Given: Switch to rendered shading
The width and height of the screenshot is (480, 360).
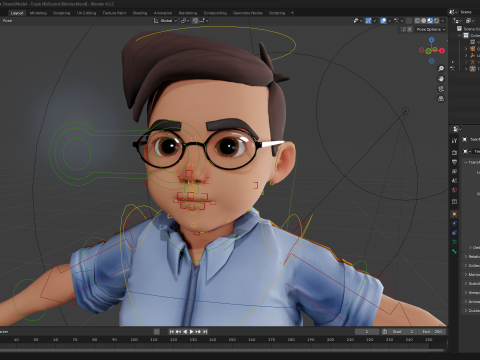Looking at the screenshot, I should coord(436,21).
